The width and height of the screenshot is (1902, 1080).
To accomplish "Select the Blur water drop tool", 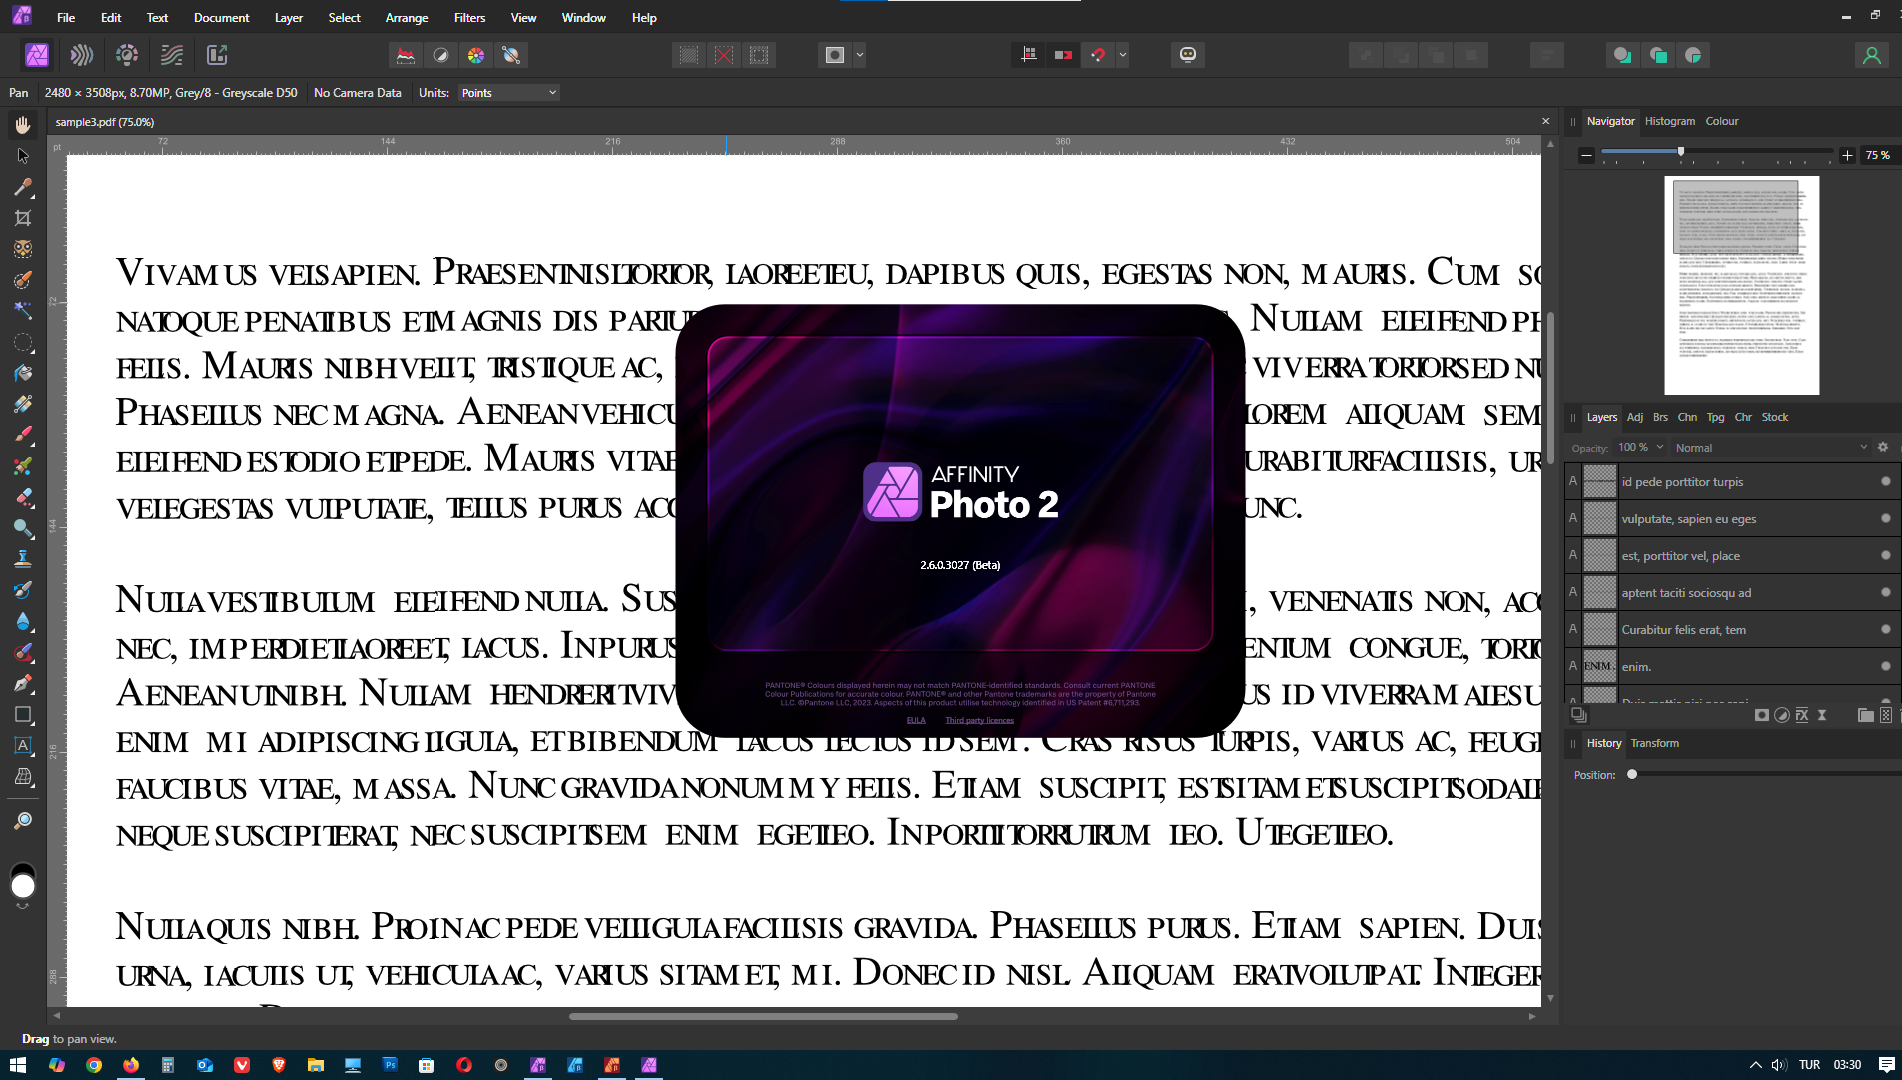I will coord(23,621).
